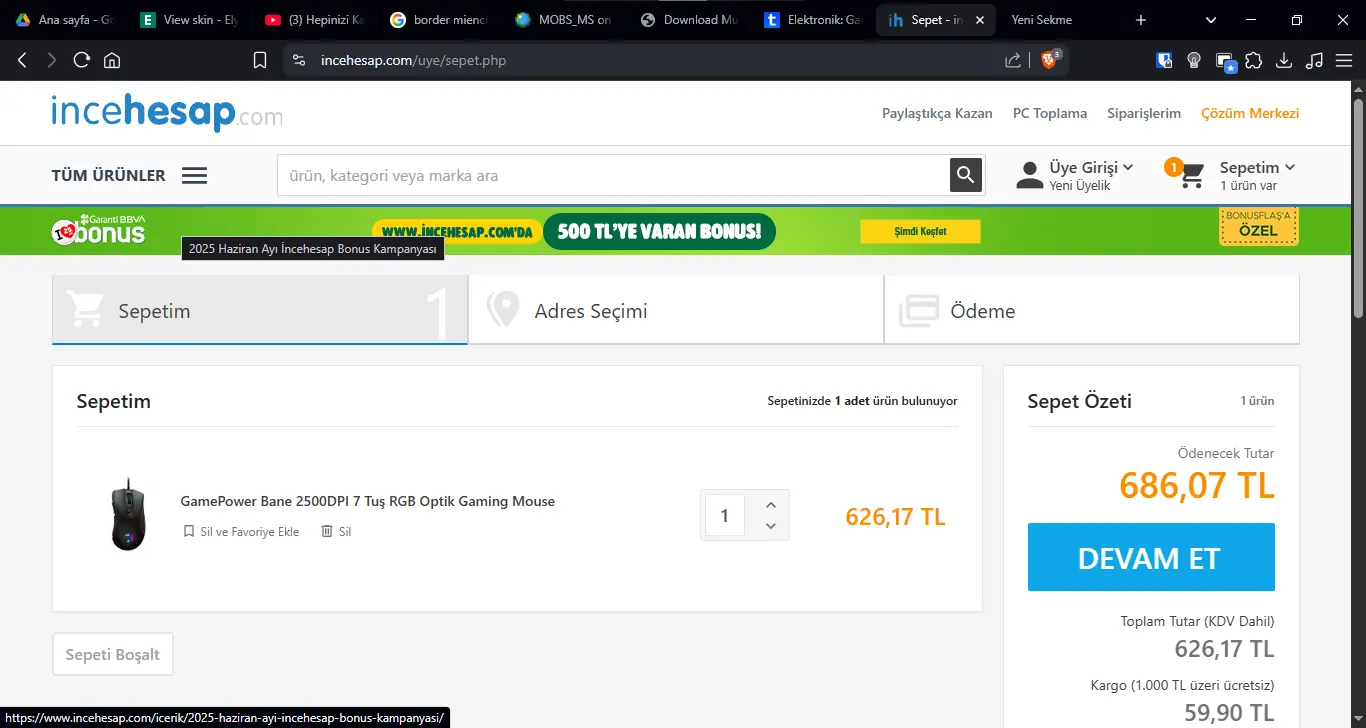This screenshot has width=1366, height=728.
Task: Expand the Üye Girişi dropdown
Action: point(1128,167)
